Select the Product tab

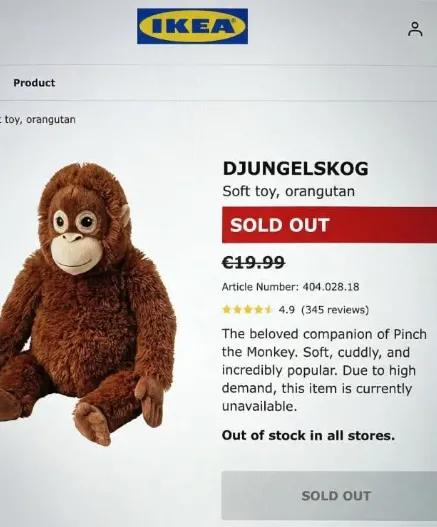(34, 83)
